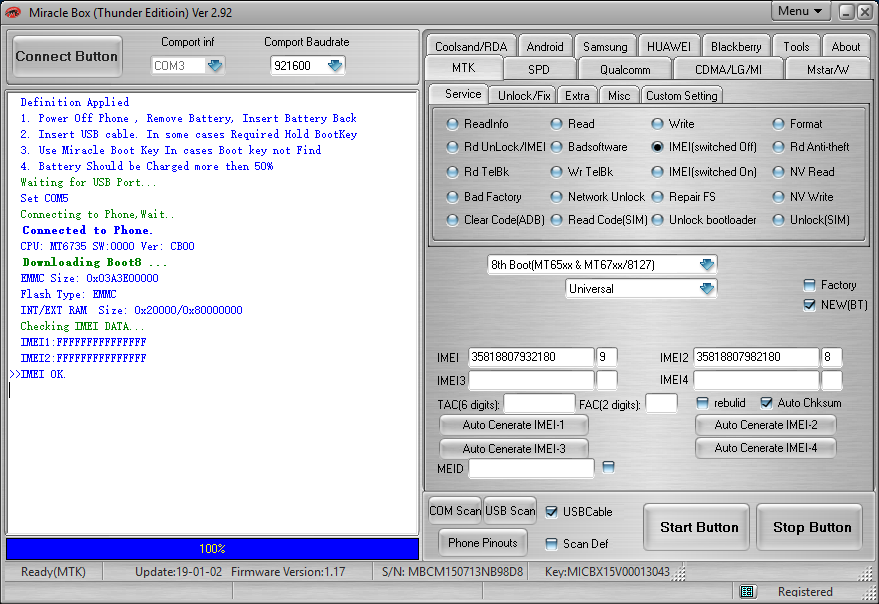
Task: Expand the 8th Boot MT65xx selection dropdown
Action: 707,264
